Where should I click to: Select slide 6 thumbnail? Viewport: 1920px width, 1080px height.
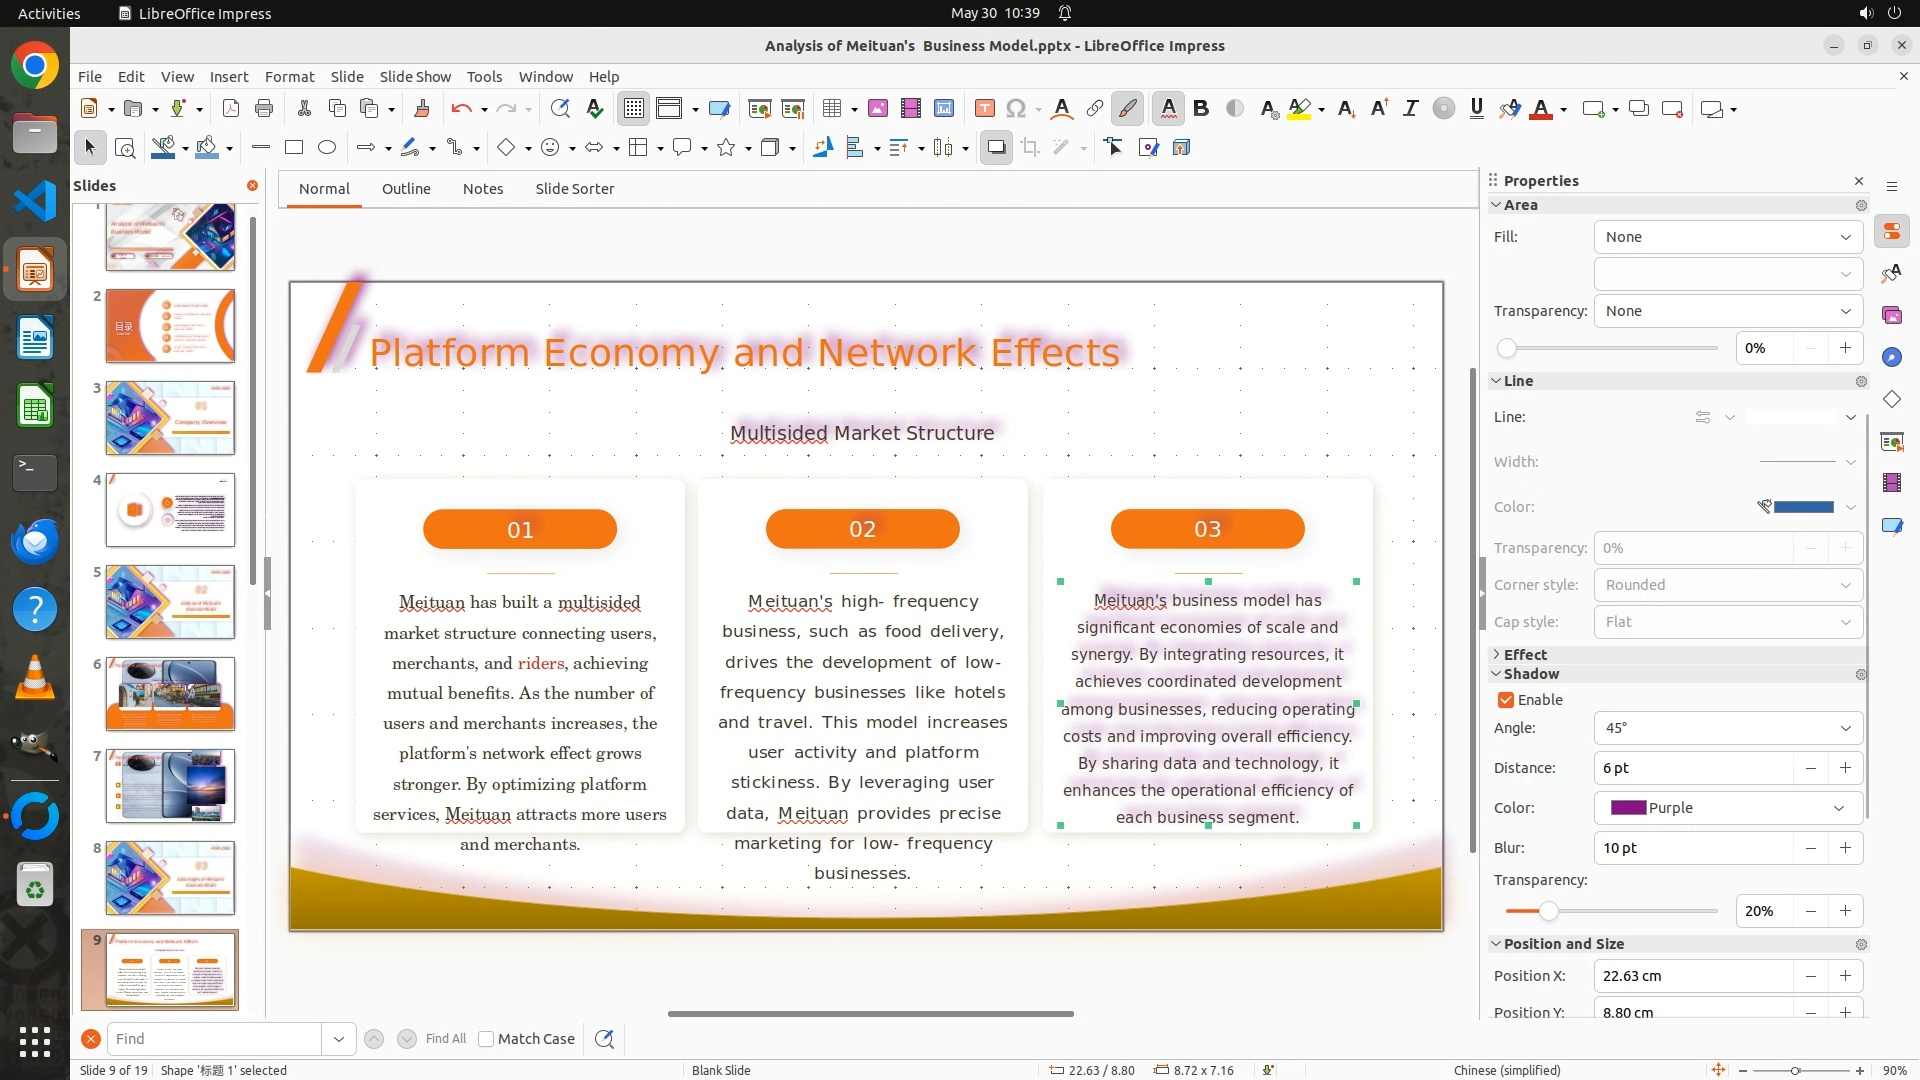170,694
